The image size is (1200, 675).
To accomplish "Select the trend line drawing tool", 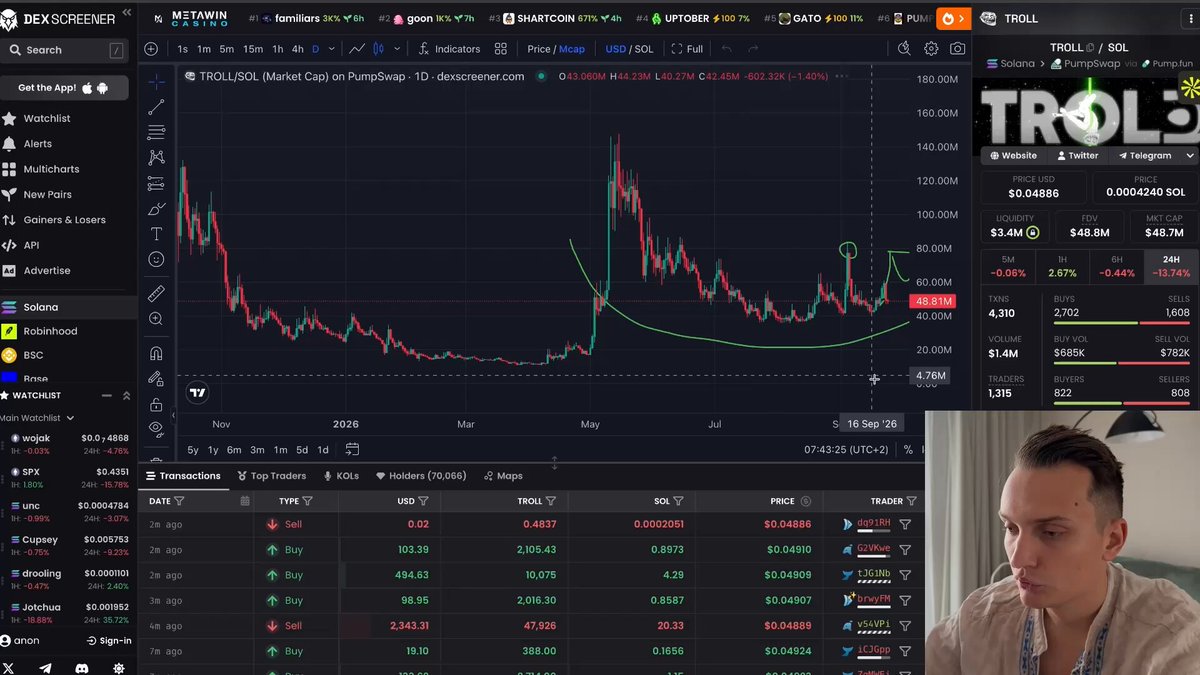I will [156, 107].
